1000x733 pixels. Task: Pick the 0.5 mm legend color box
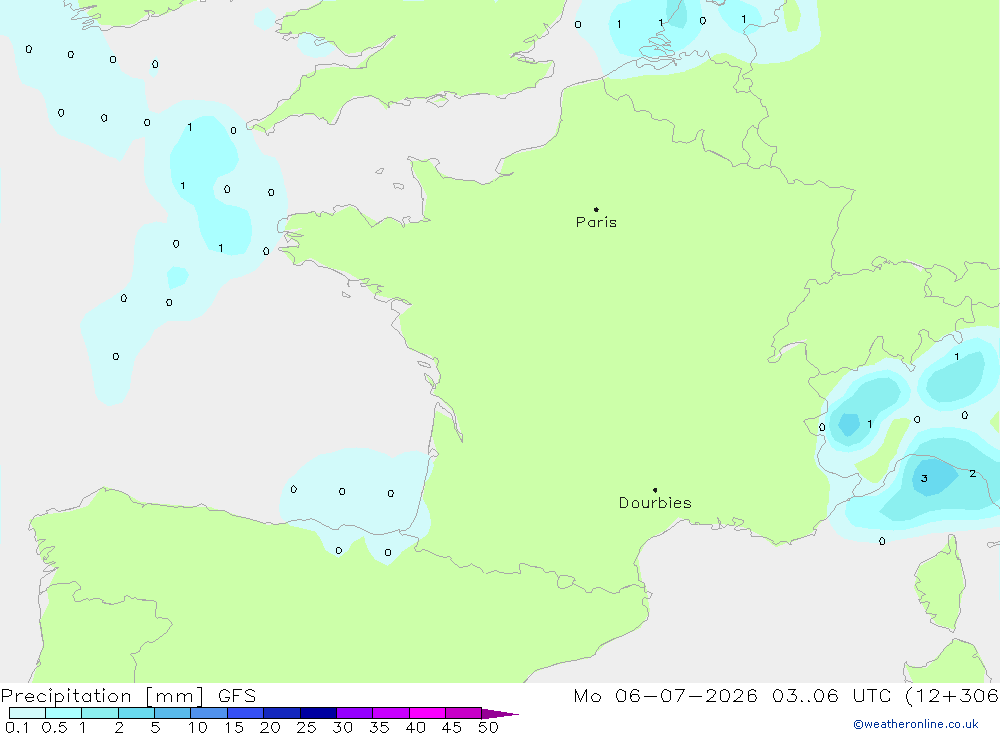click(64, 713)
